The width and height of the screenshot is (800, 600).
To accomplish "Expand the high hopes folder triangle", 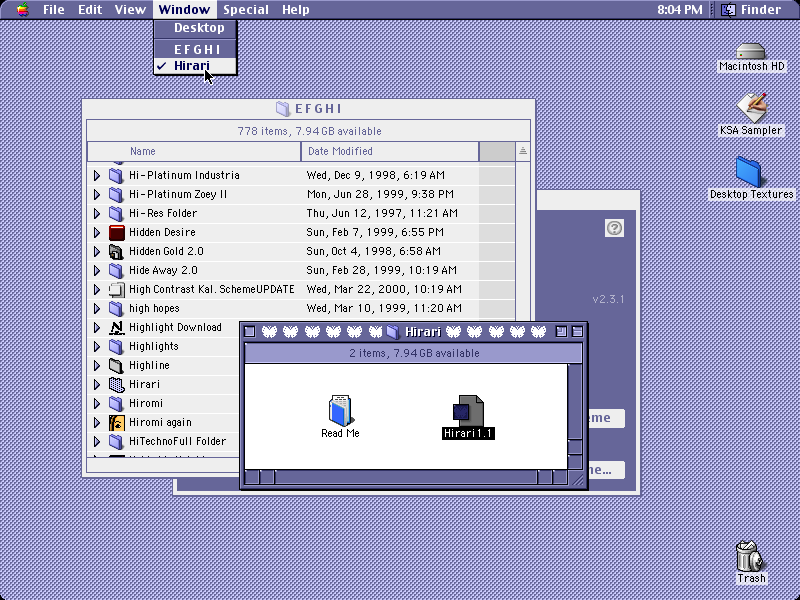I will (x=97, y=308).
